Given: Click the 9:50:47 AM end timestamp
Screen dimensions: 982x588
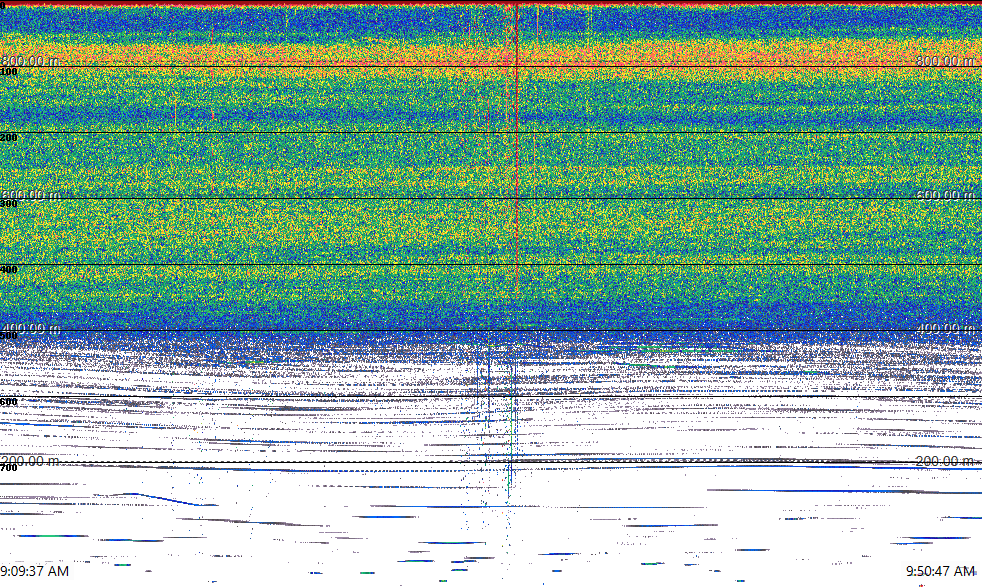Looking at the screenshot, I should 940,571.
